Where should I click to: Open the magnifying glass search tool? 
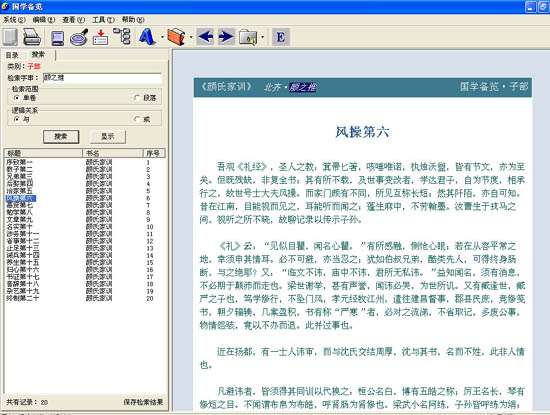79,37
